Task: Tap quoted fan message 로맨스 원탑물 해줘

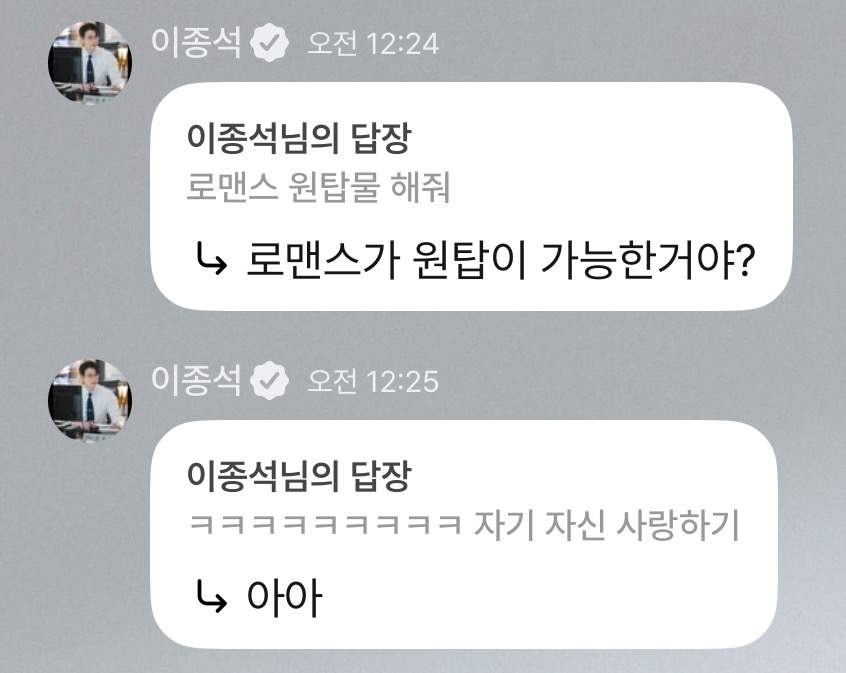Action: point(318,187)
